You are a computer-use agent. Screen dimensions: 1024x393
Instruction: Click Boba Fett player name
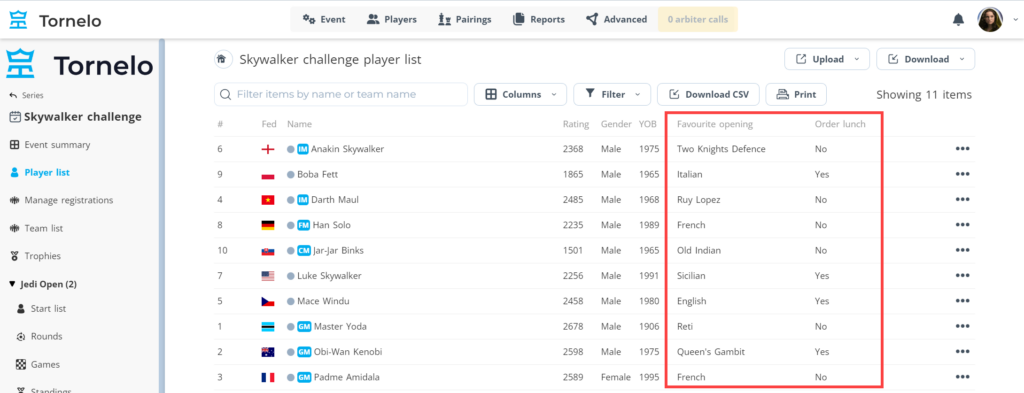(317, 174)
